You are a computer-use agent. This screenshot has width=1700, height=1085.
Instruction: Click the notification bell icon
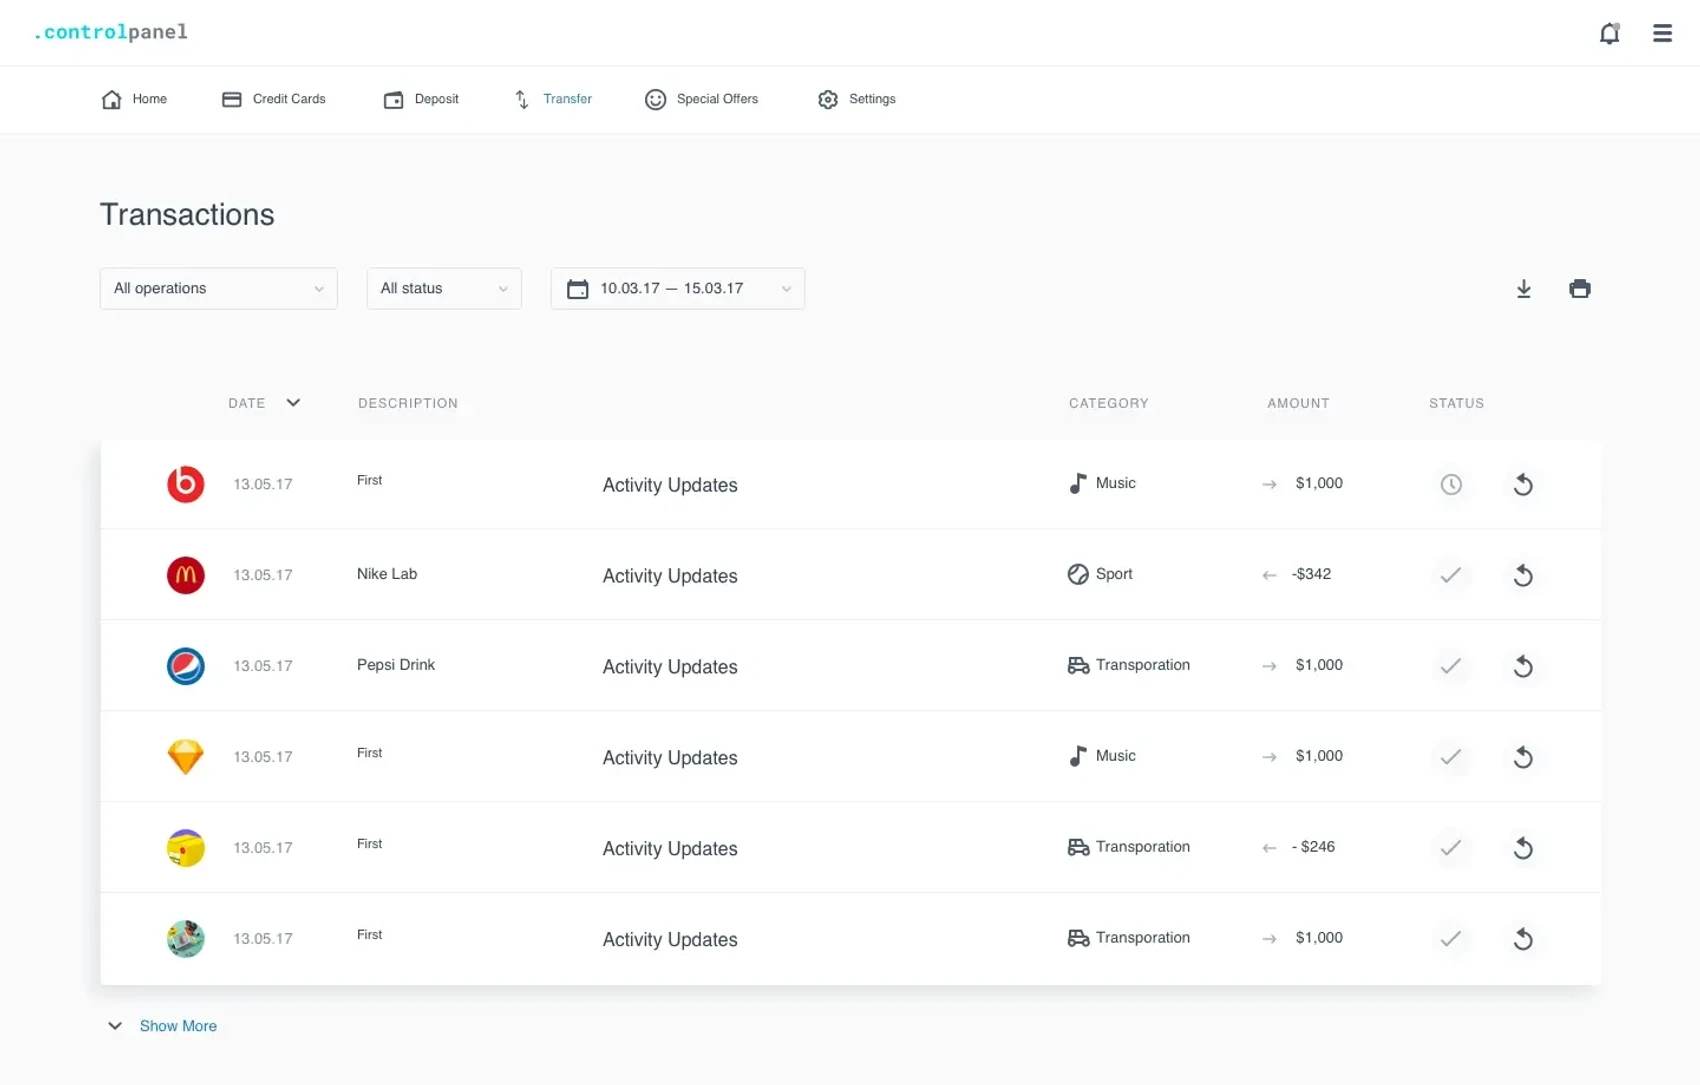click(1609, 33)
